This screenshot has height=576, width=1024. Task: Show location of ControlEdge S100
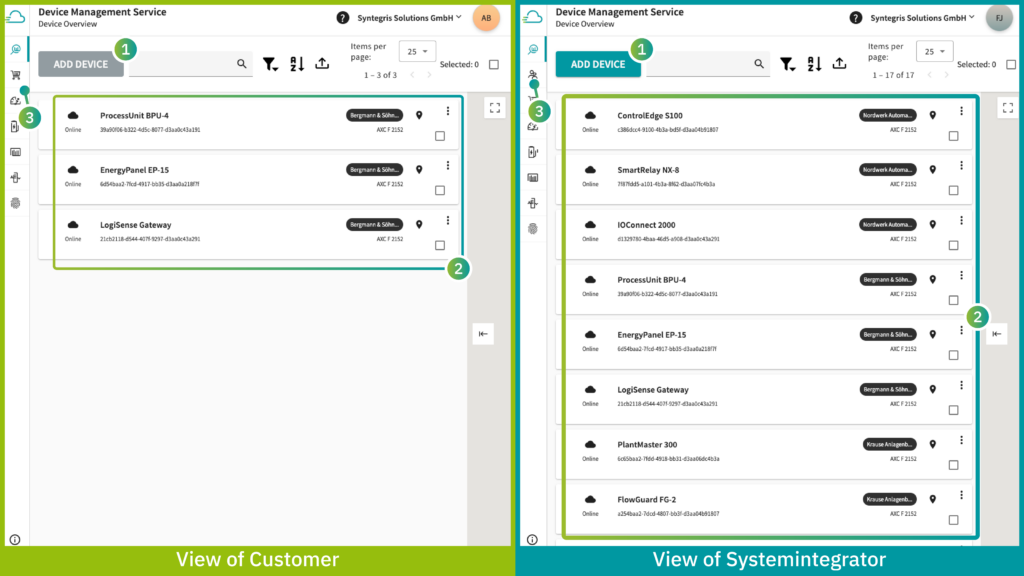933,116
